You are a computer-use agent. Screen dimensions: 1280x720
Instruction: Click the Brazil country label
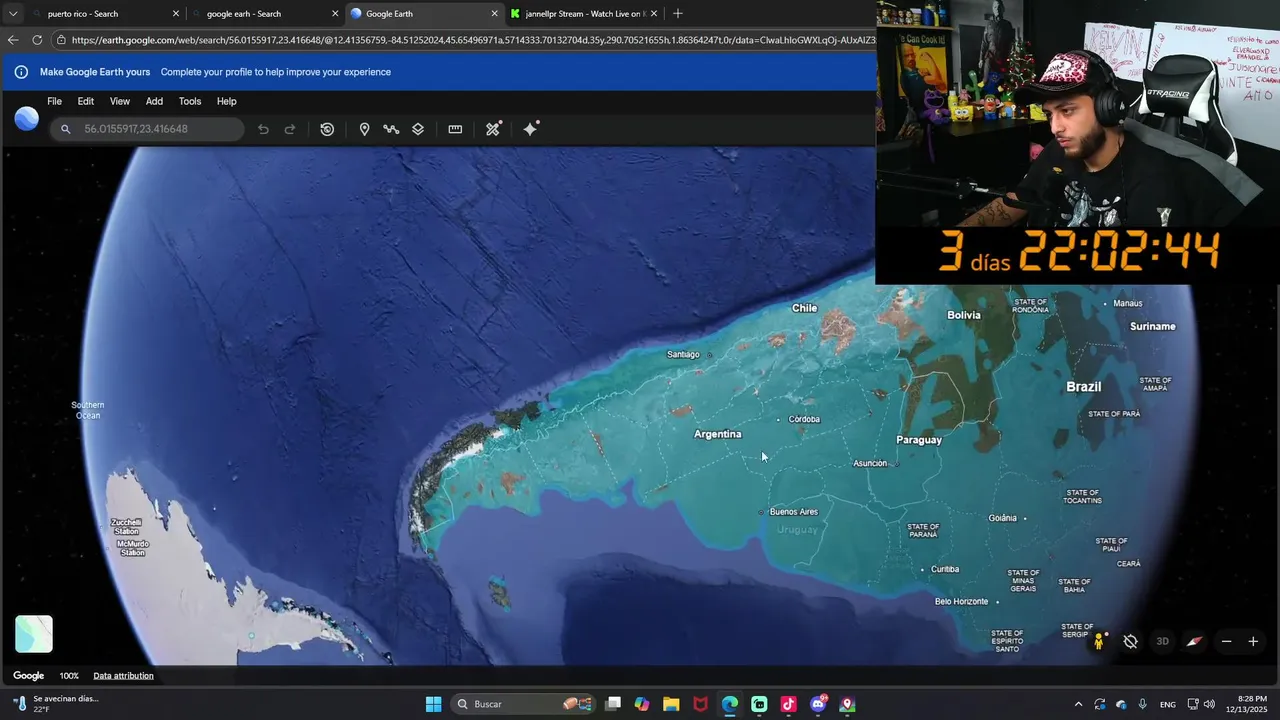(x=1083, y=387)
